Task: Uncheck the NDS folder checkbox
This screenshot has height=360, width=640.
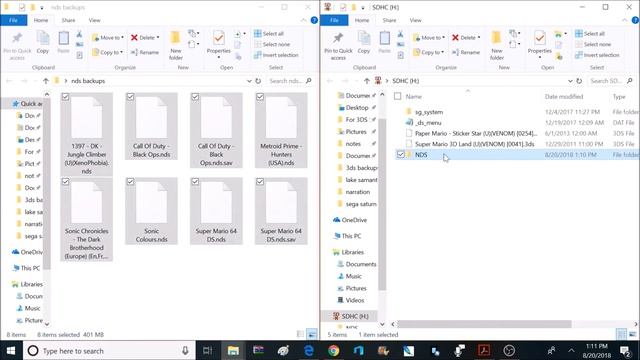Action: [x=400, y=154]
